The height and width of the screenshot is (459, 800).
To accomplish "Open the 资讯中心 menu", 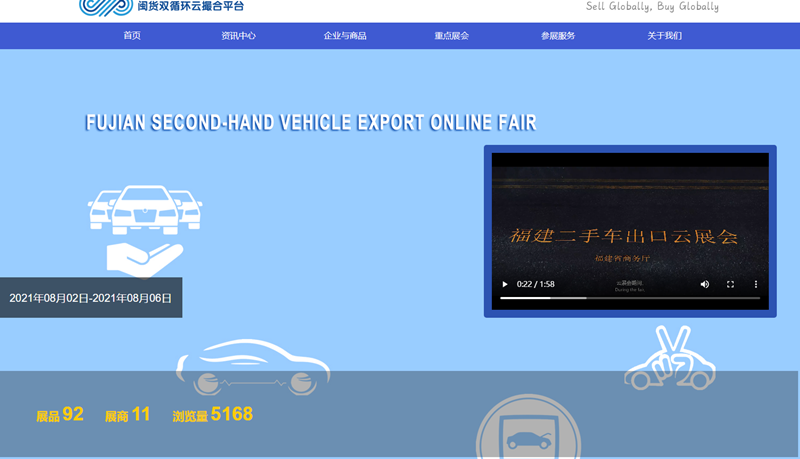I will point(238,36).
